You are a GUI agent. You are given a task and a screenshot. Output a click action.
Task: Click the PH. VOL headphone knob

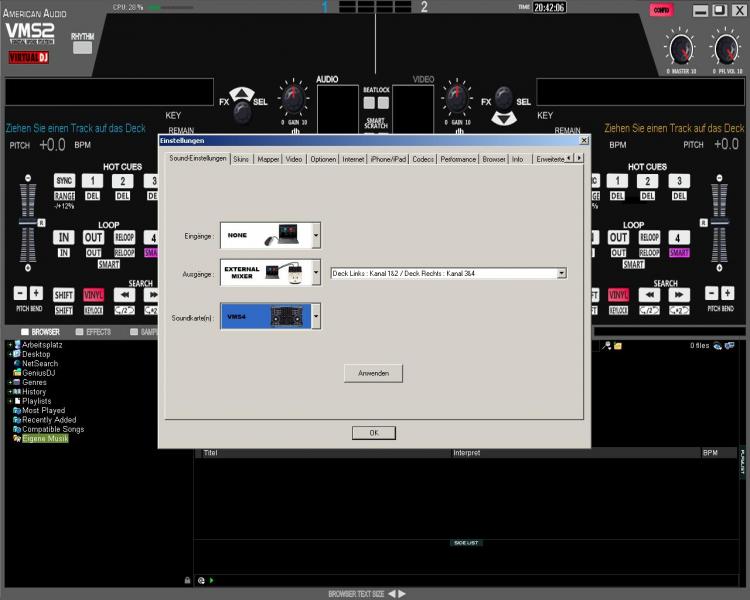point(726,49)
